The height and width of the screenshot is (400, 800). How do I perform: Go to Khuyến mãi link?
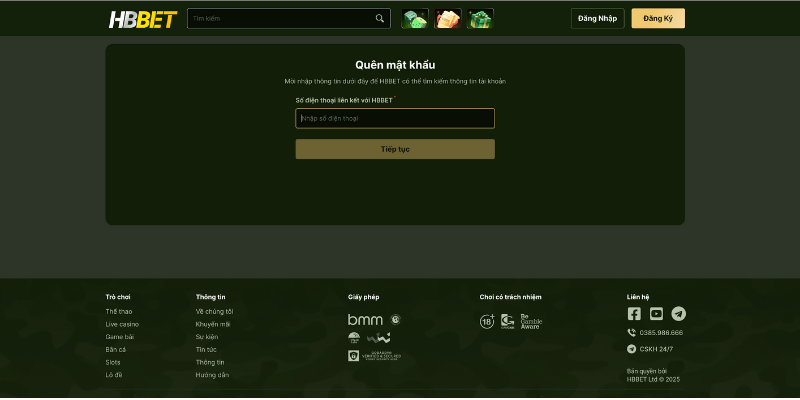click(x=213, y=324)
